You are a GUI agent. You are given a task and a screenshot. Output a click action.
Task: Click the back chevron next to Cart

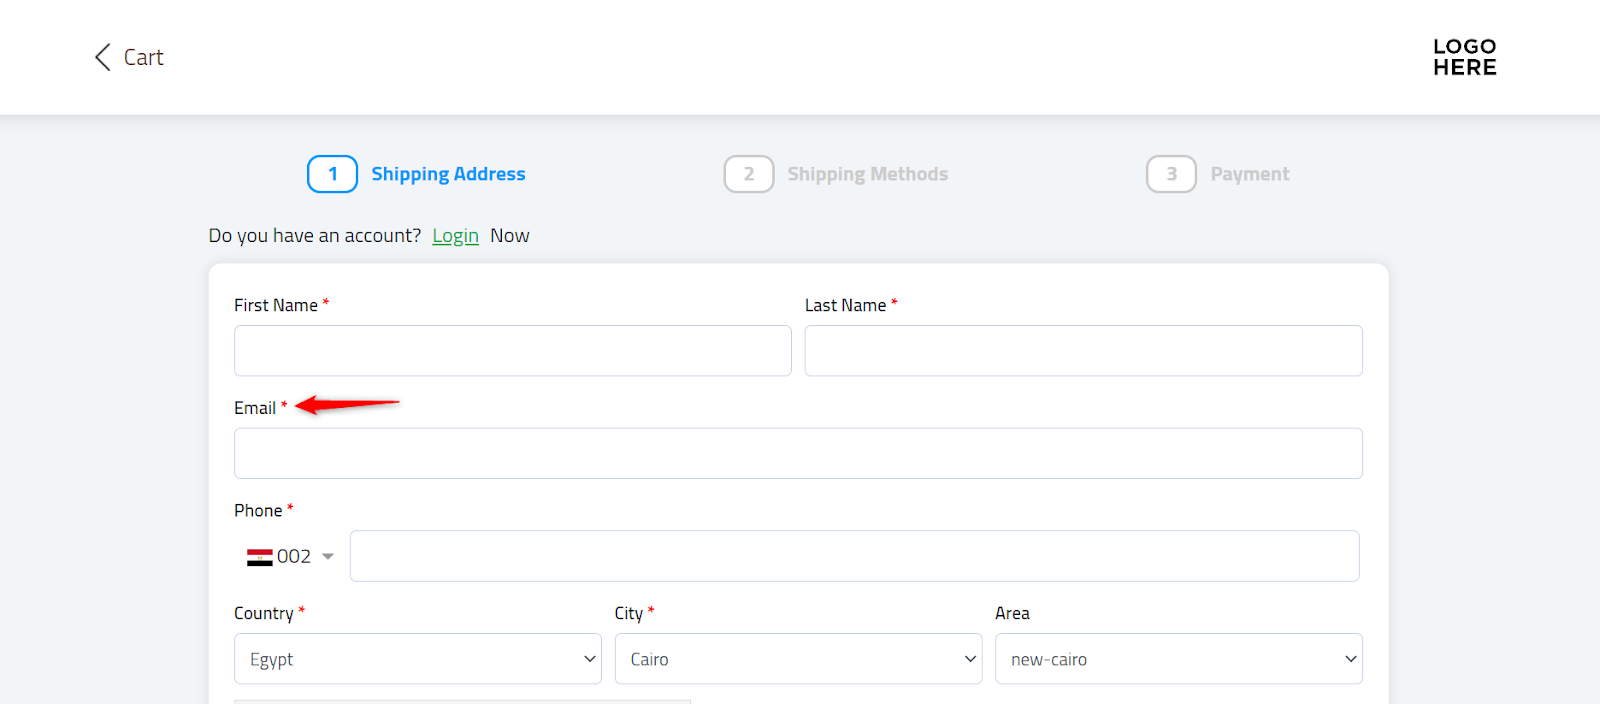coord(102,57)
